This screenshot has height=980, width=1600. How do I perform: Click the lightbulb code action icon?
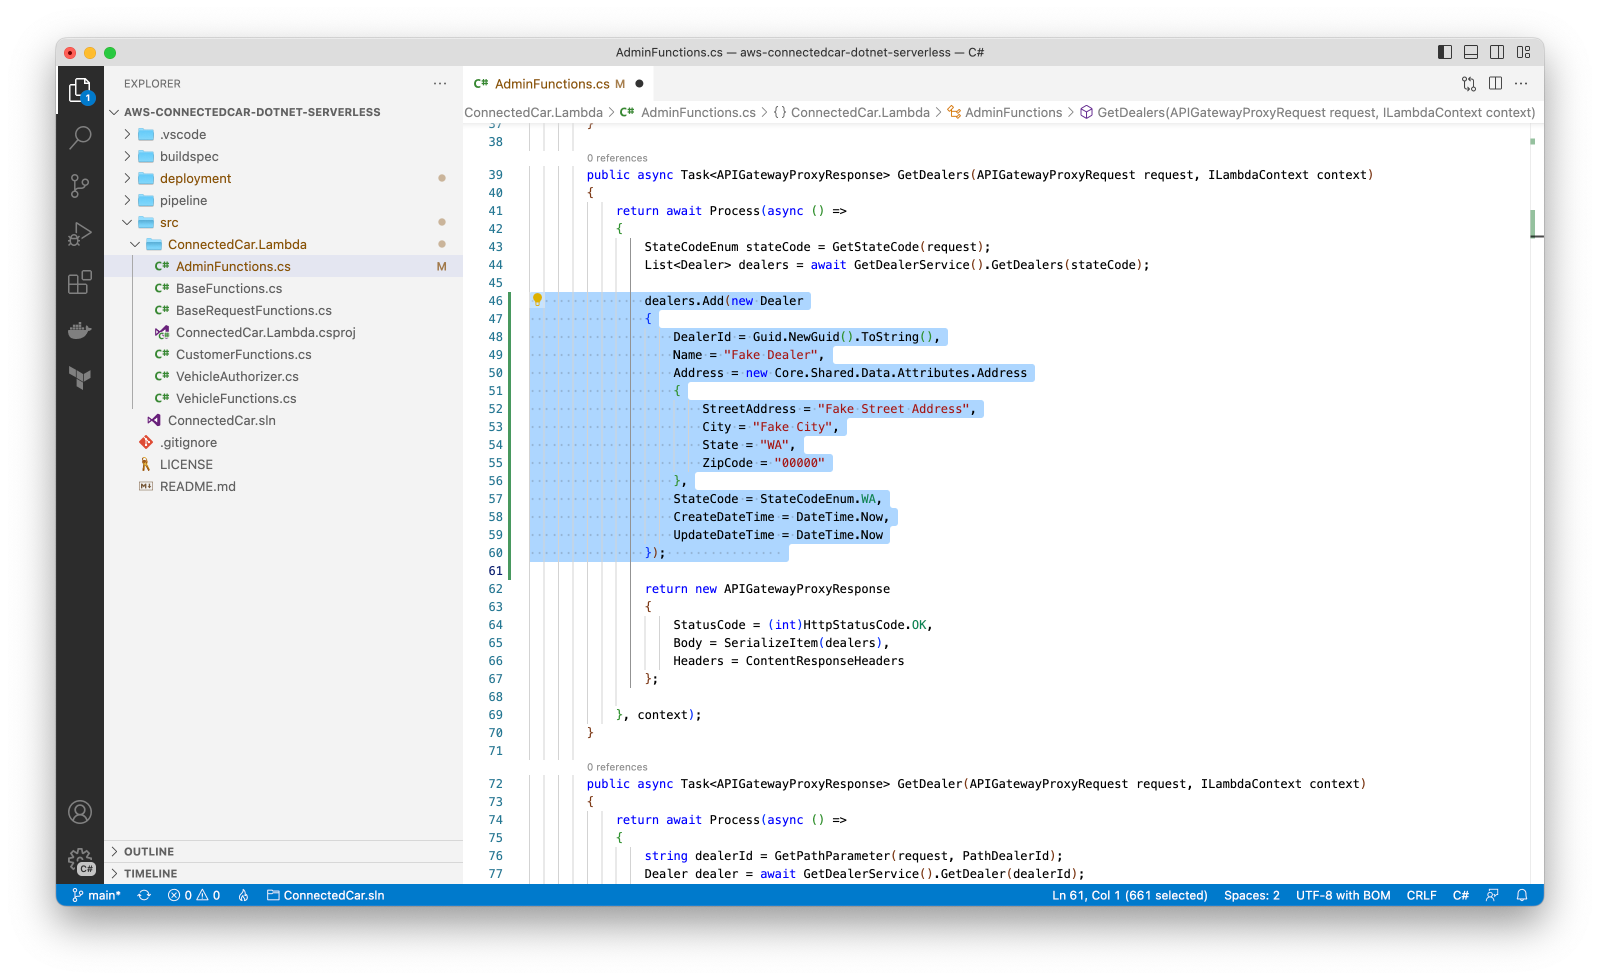pyautogui.click(x=537, y=300)
